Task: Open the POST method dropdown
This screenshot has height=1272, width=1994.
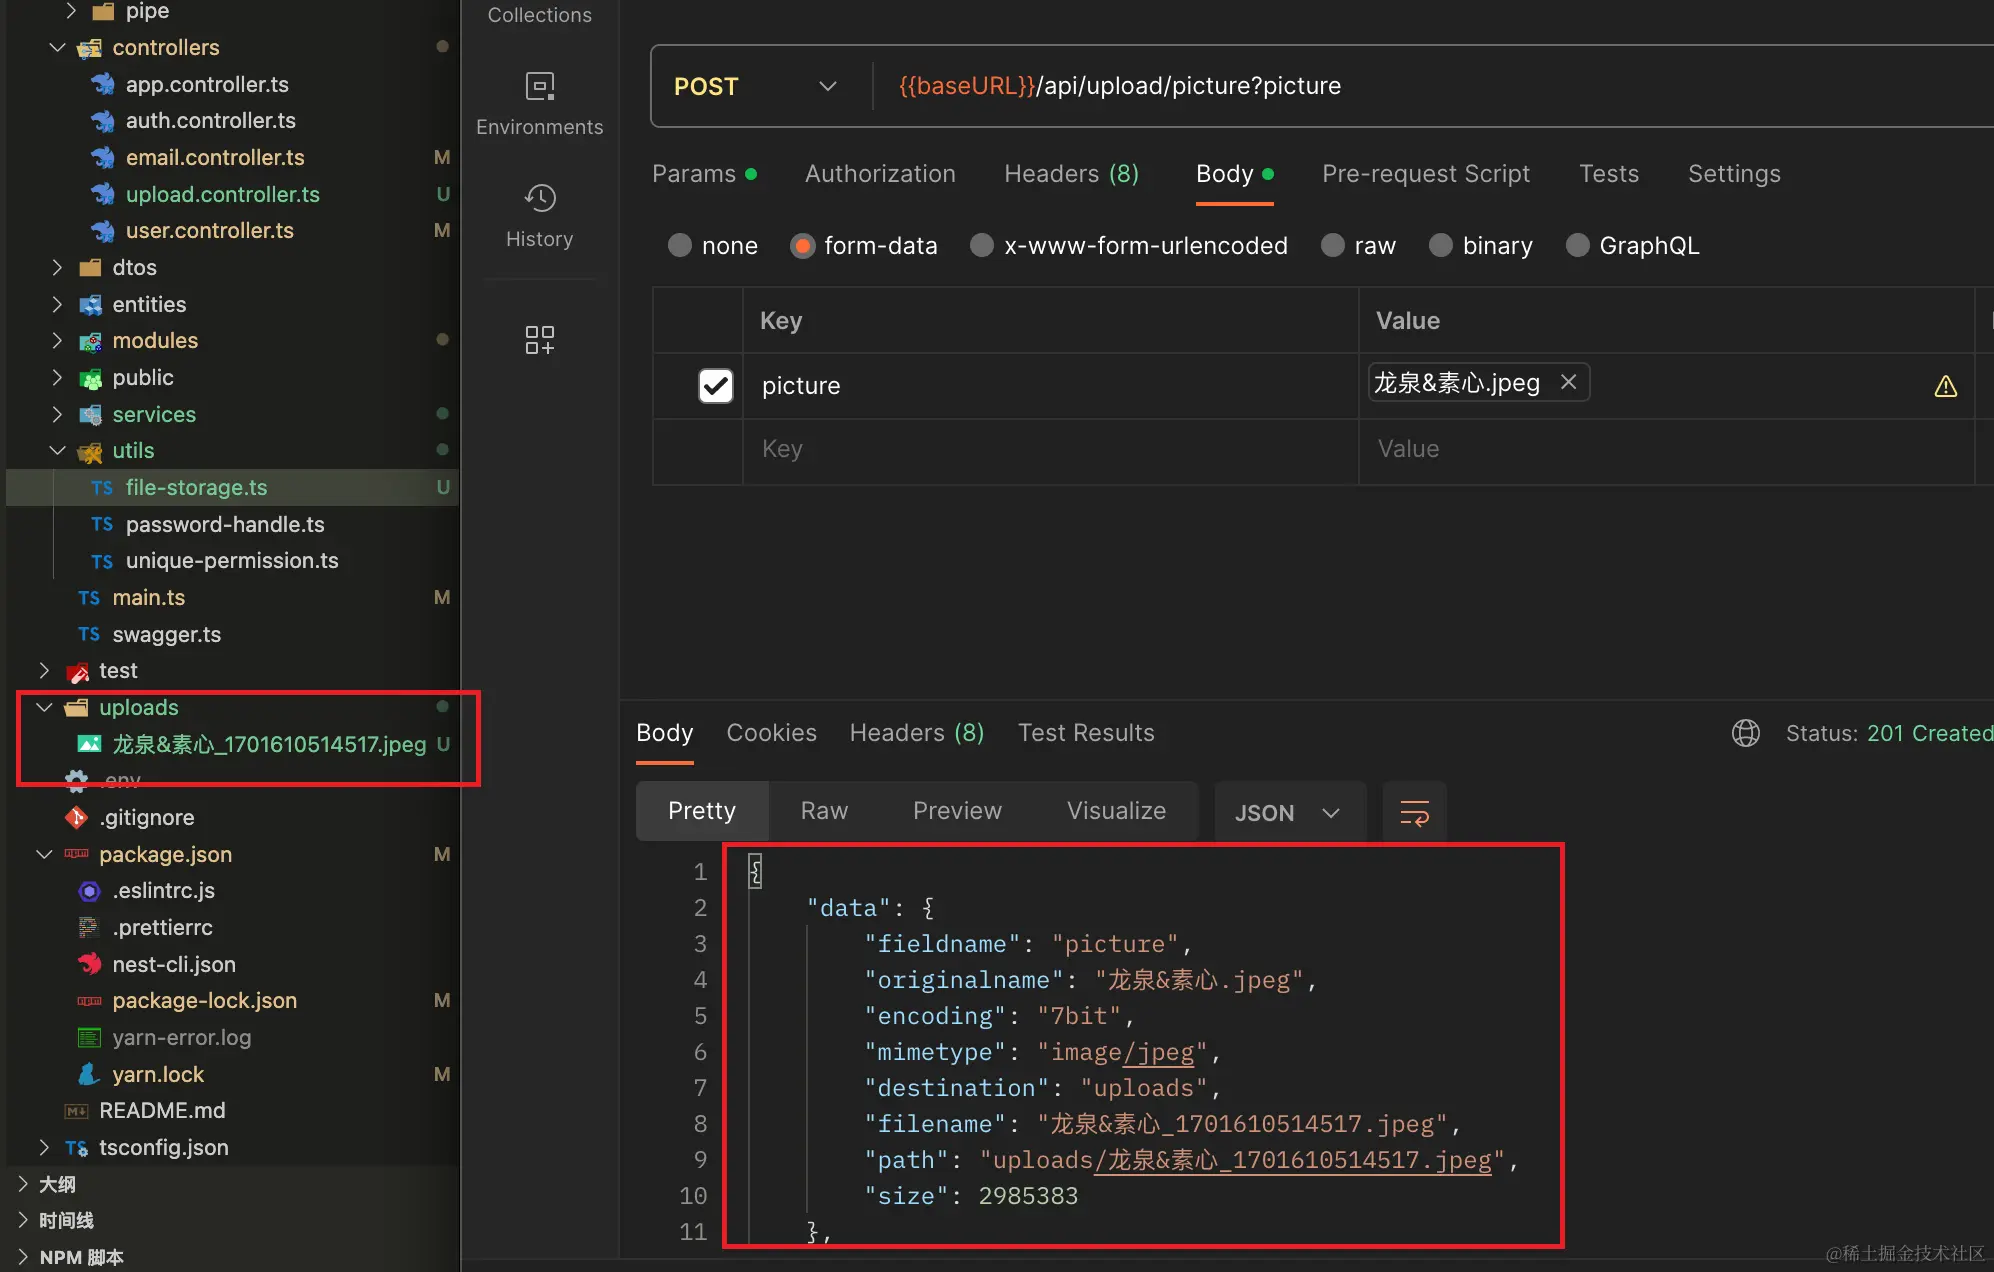Action: click(x=755, y=86)
